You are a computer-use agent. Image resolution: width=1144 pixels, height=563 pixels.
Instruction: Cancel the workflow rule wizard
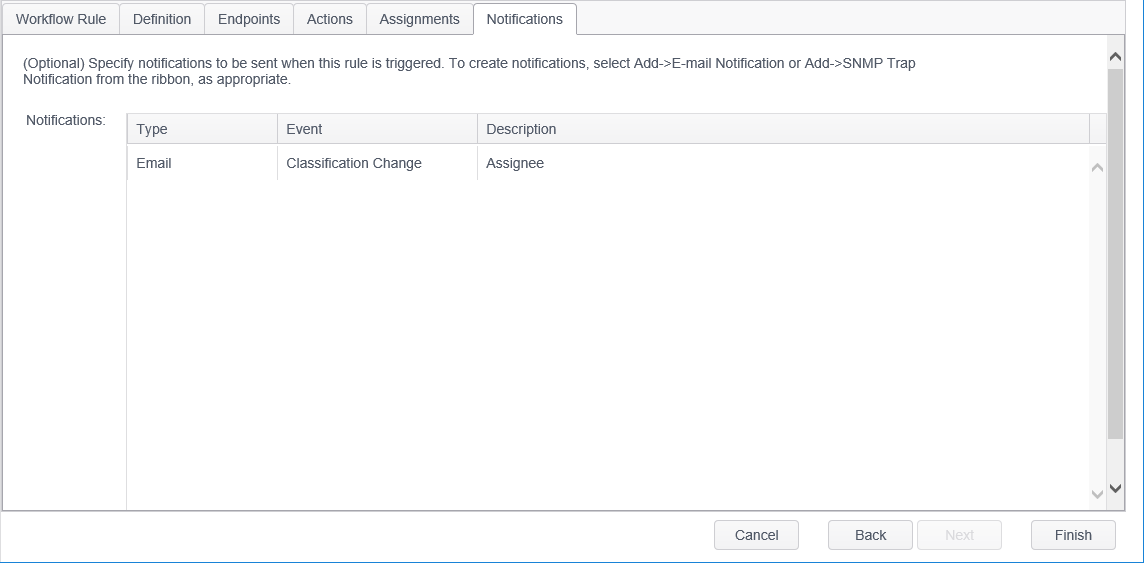click(756, 535)
